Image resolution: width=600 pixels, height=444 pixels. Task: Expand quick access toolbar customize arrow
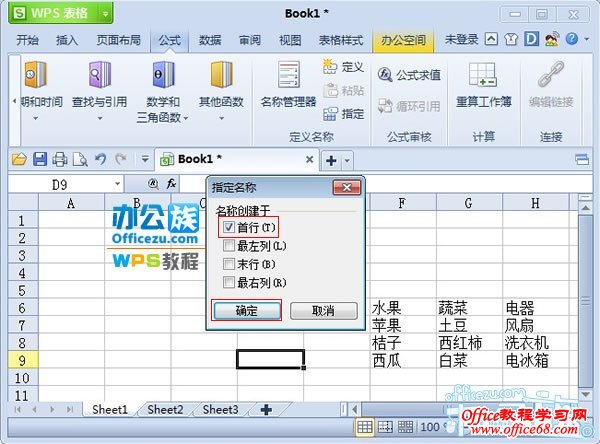coord(145,158)
